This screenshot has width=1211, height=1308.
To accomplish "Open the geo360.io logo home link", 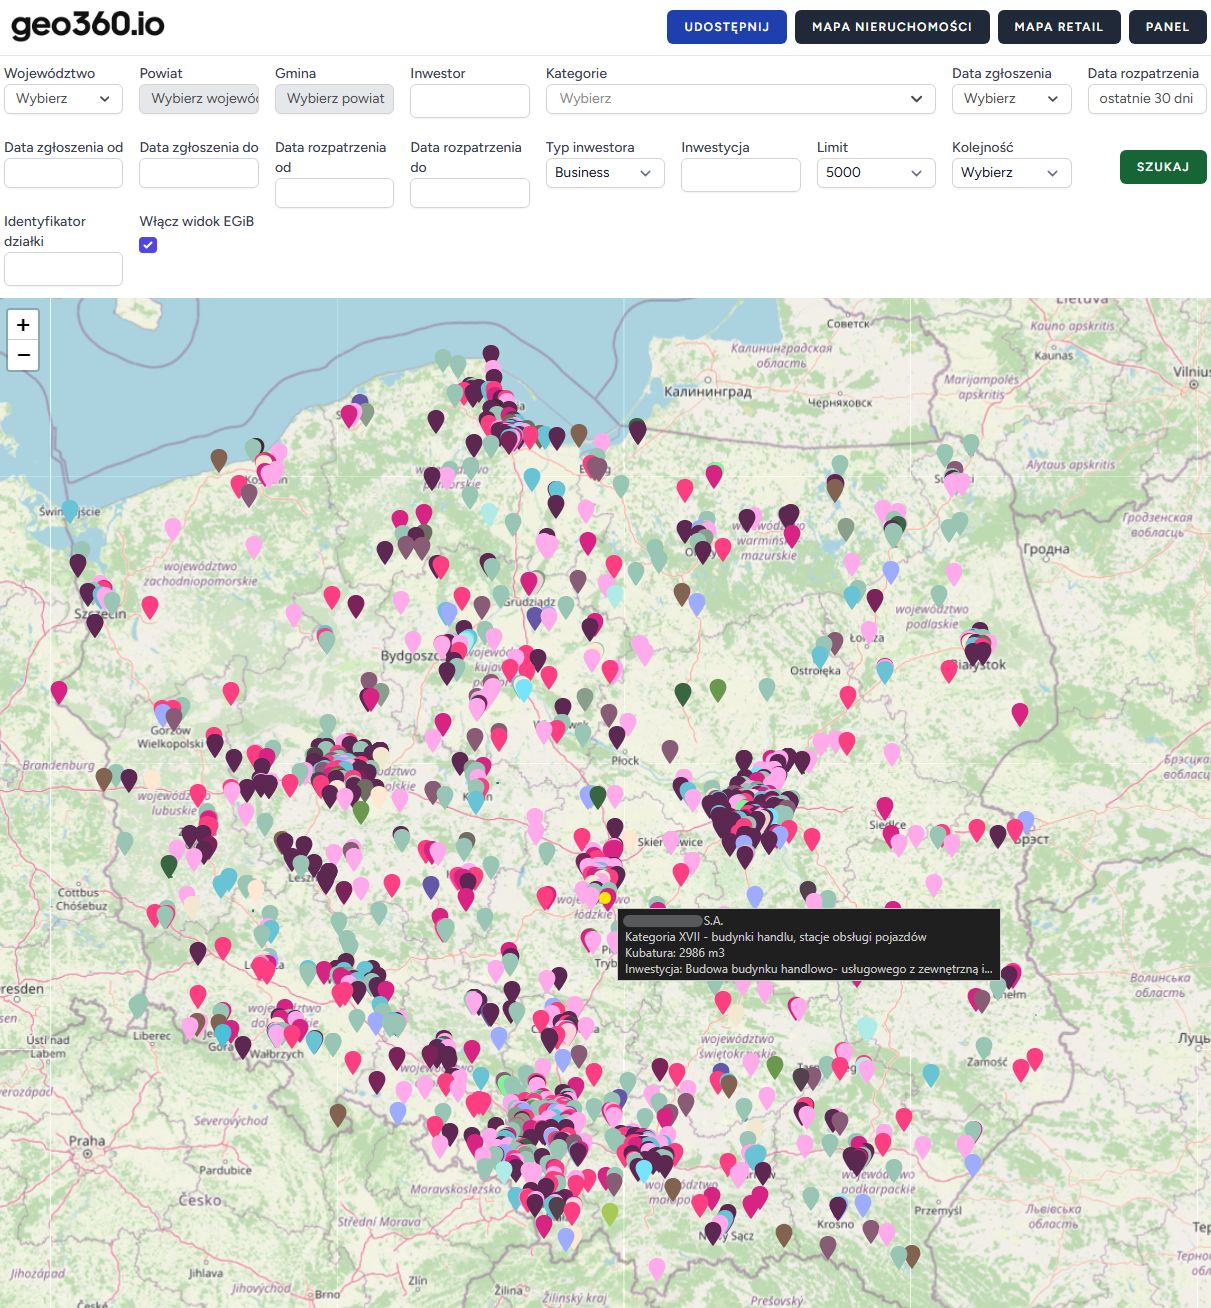I will pos(88,25).
